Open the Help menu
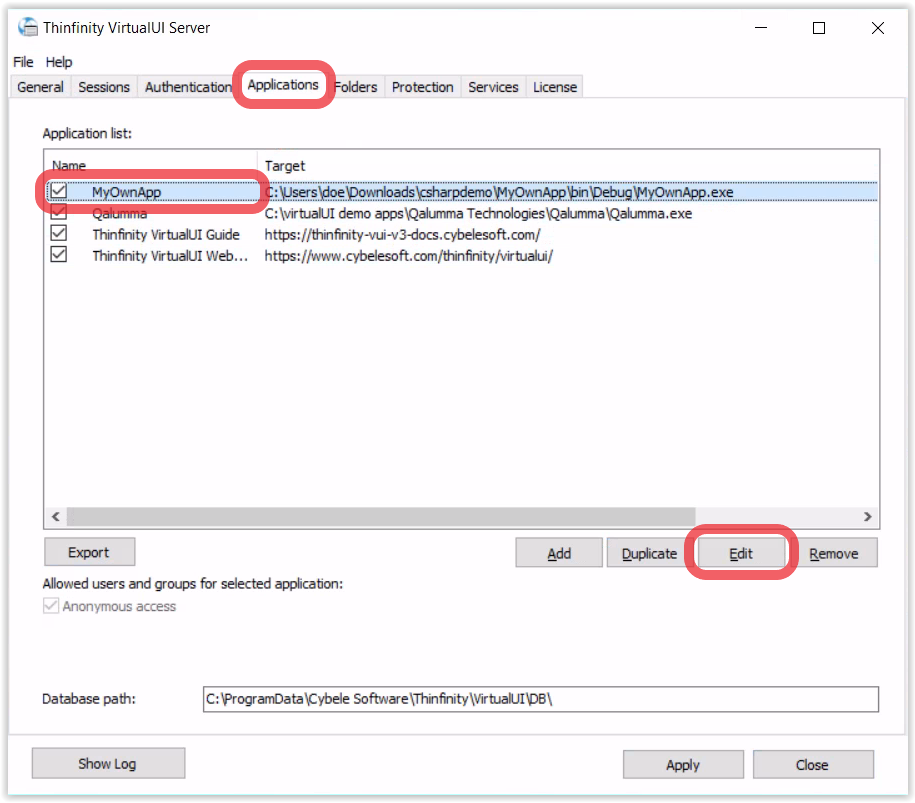Image resolution: width=915 pixels, height=803 pixels. click(59, 62)
